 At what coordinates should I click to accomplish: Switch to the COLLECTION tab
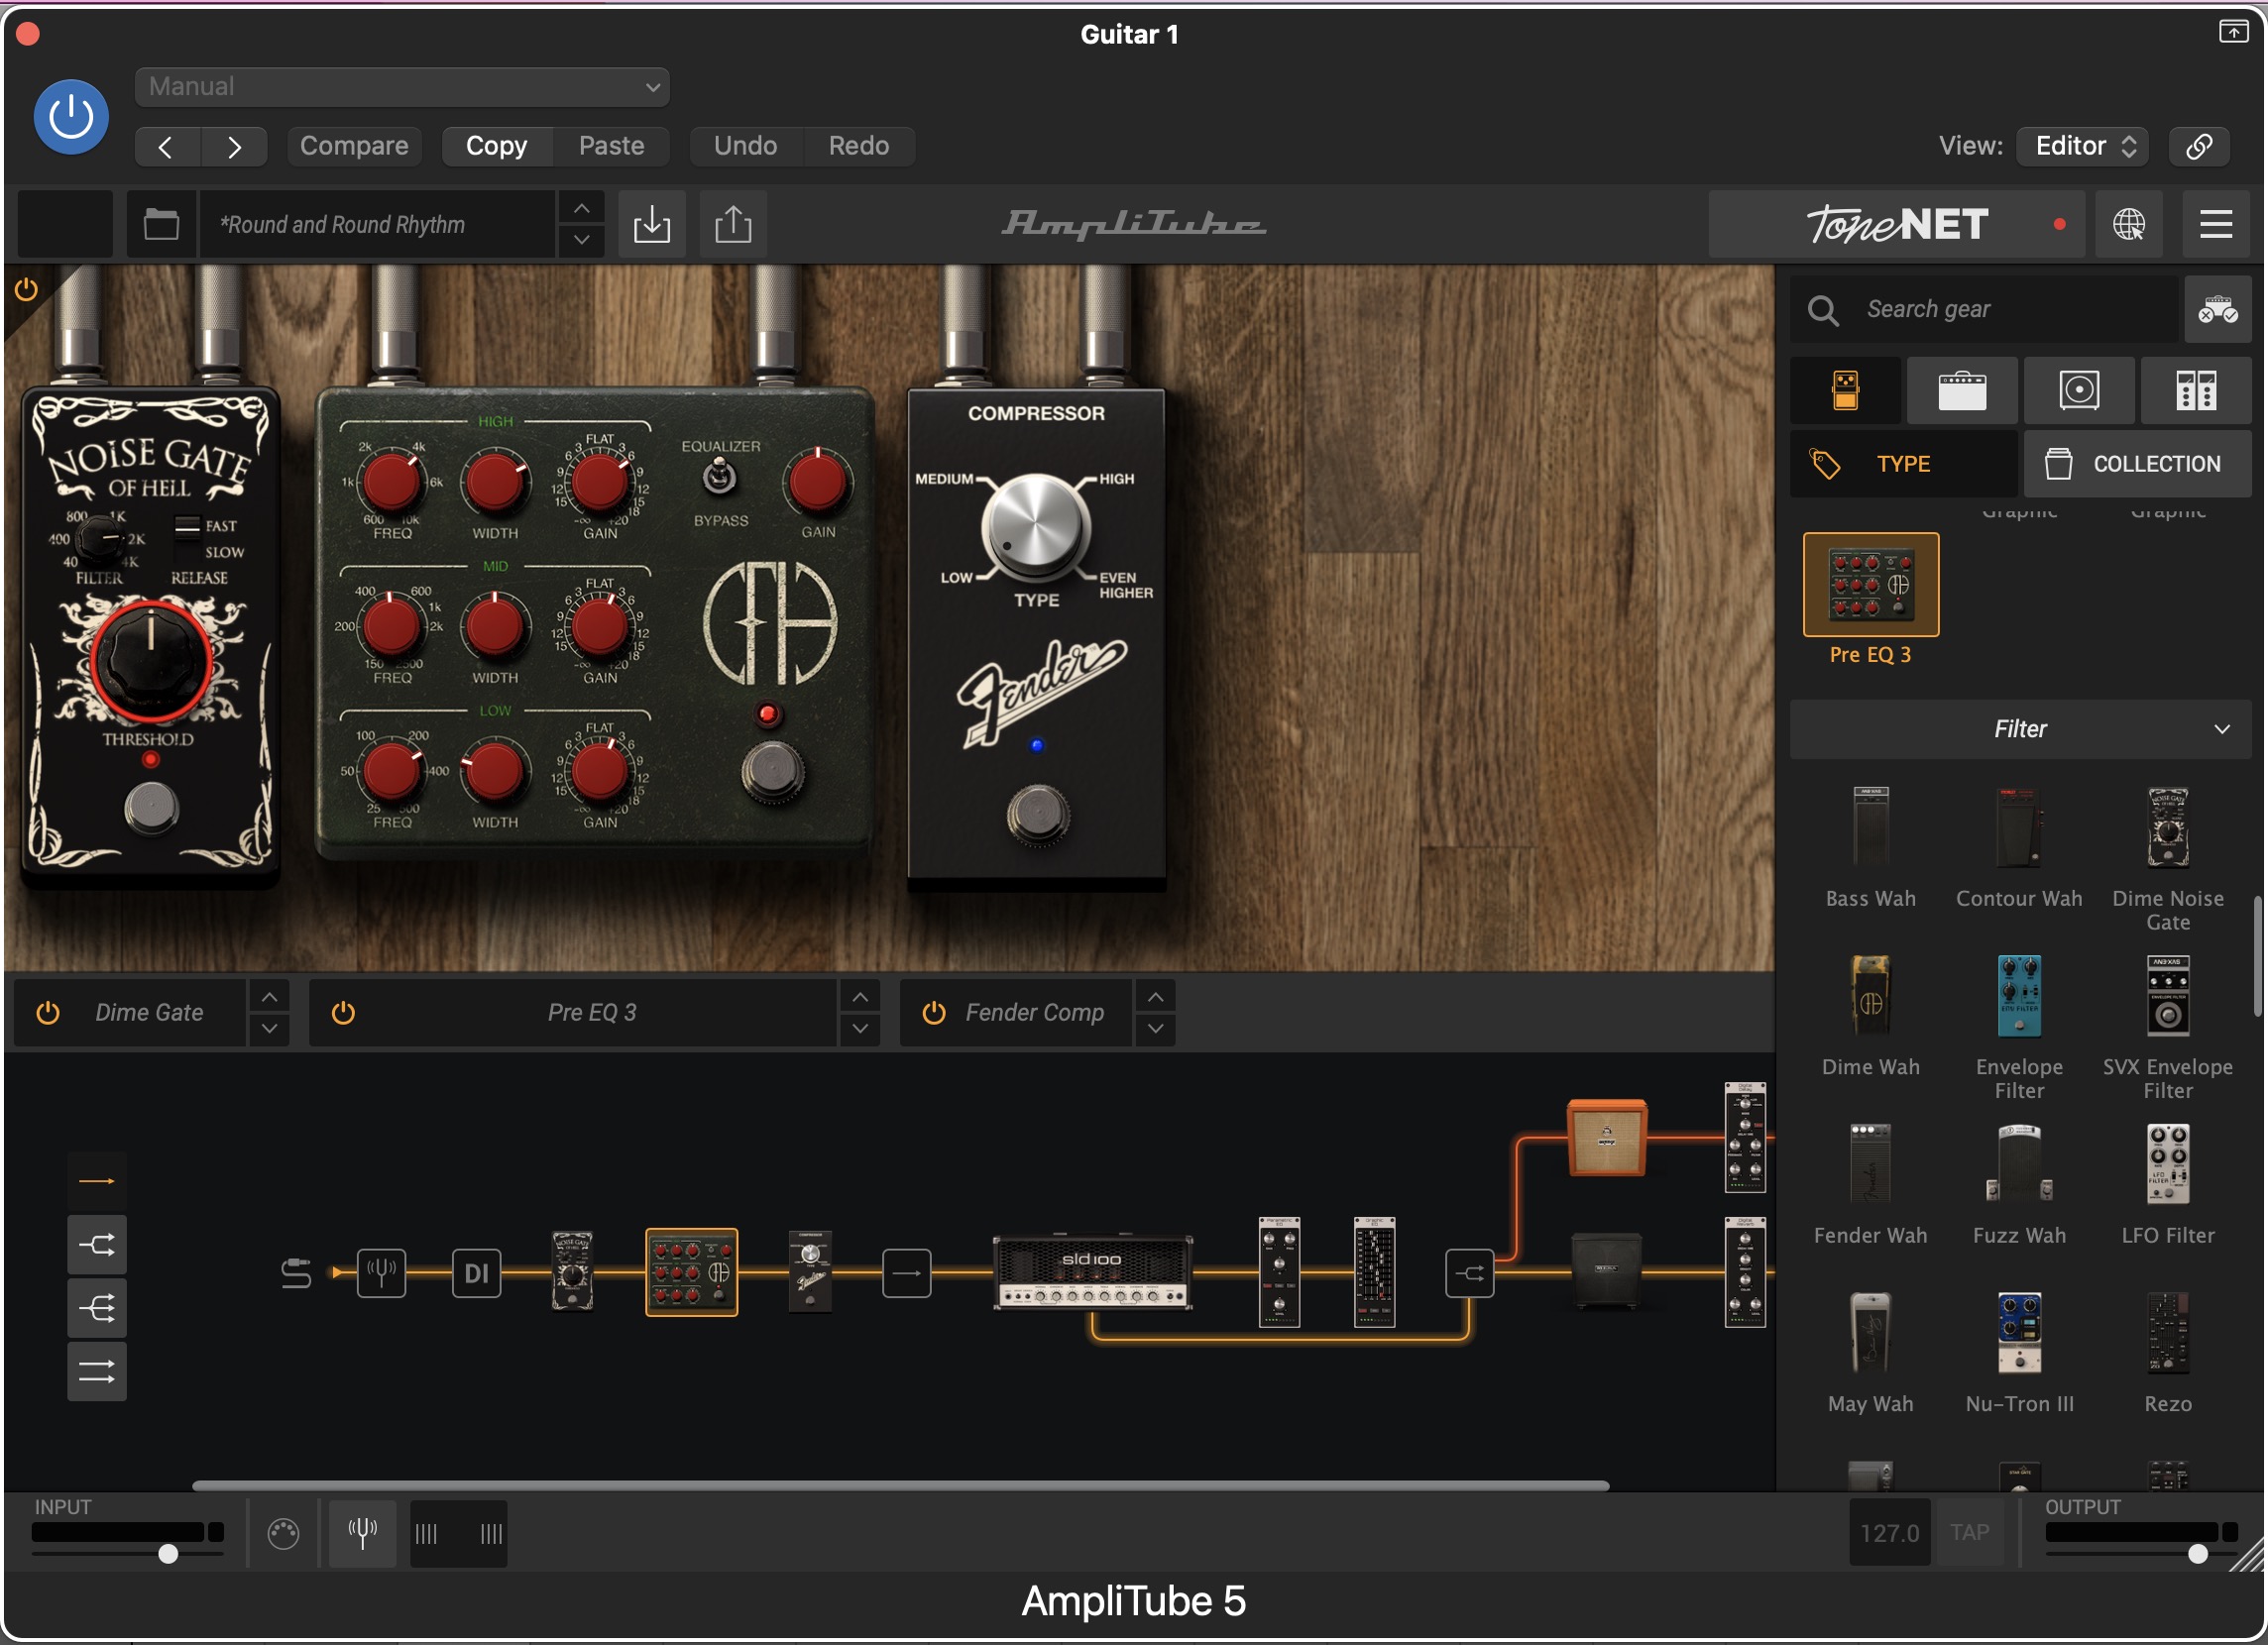tap(2138, 464)
